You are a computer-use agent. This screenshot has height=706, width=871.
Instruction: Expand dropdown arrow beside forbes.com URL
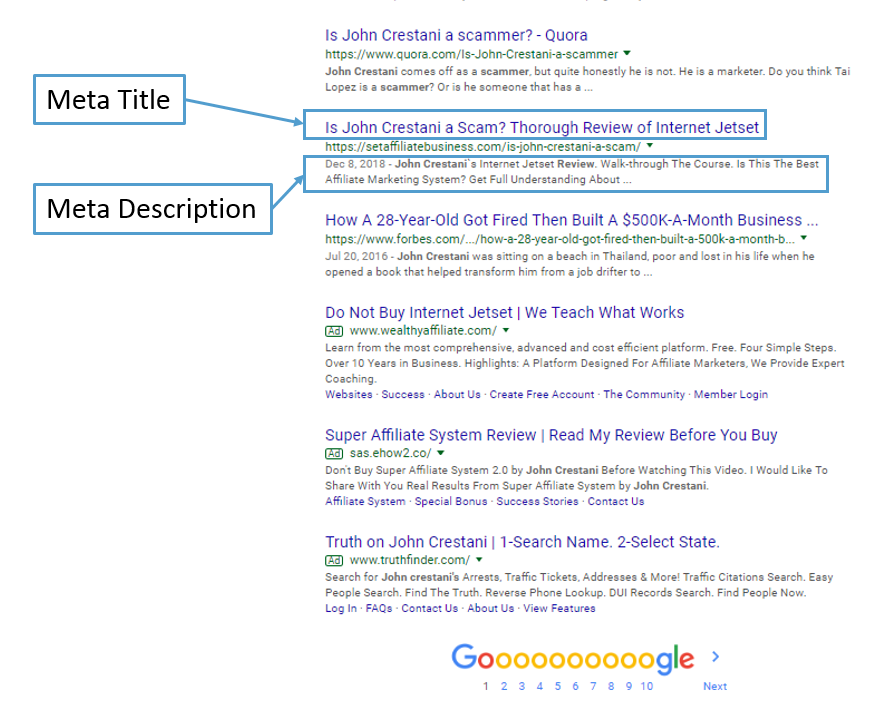(x=804, y=238)
